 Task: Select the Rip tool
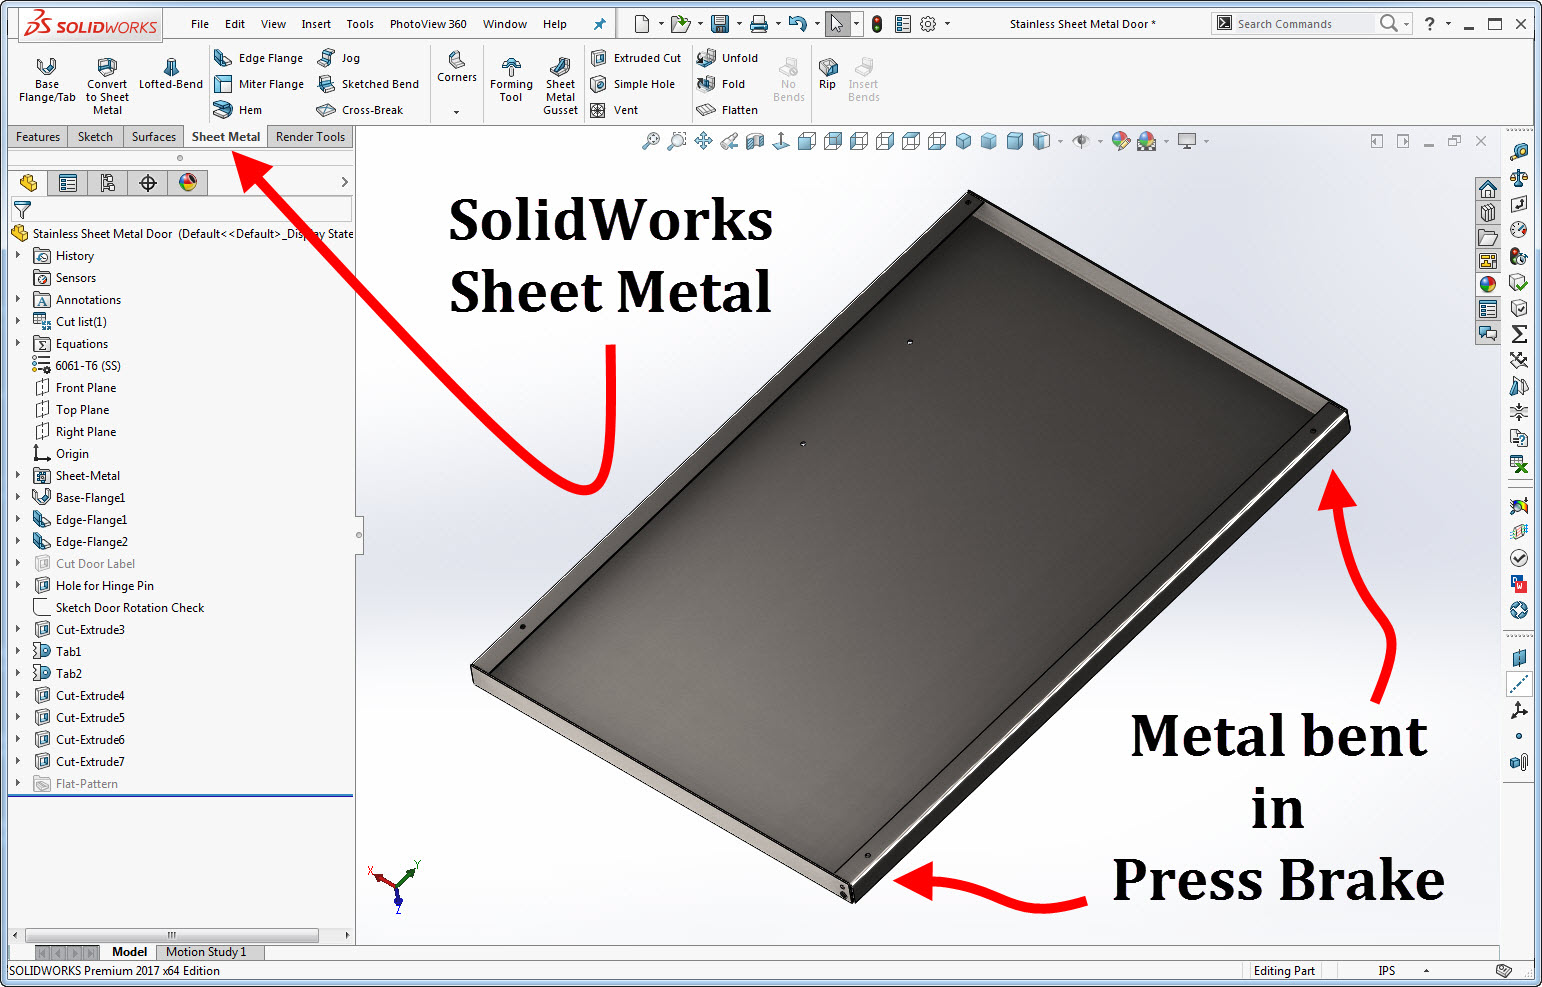tap(827, 74)
